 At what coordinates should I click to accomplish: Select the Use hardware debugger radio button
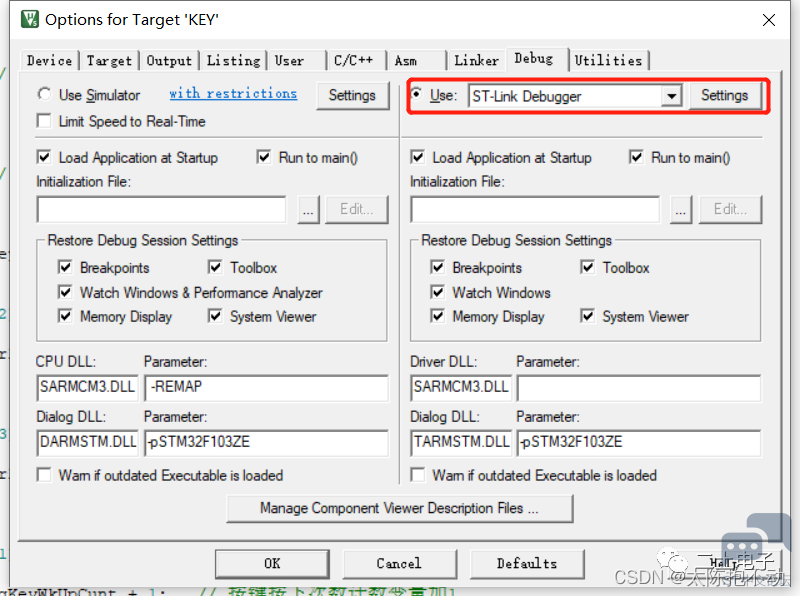pyautogui.click(x=417, y=94)
